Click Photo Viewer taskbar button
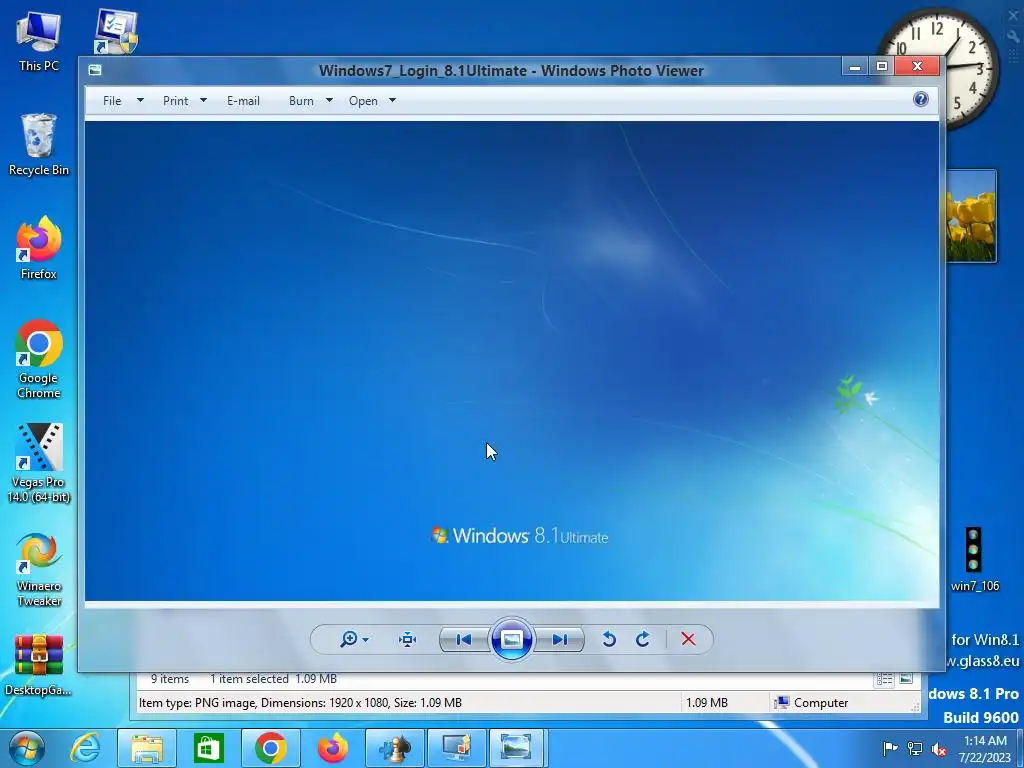1024x768 pixels. pos(517,748)
